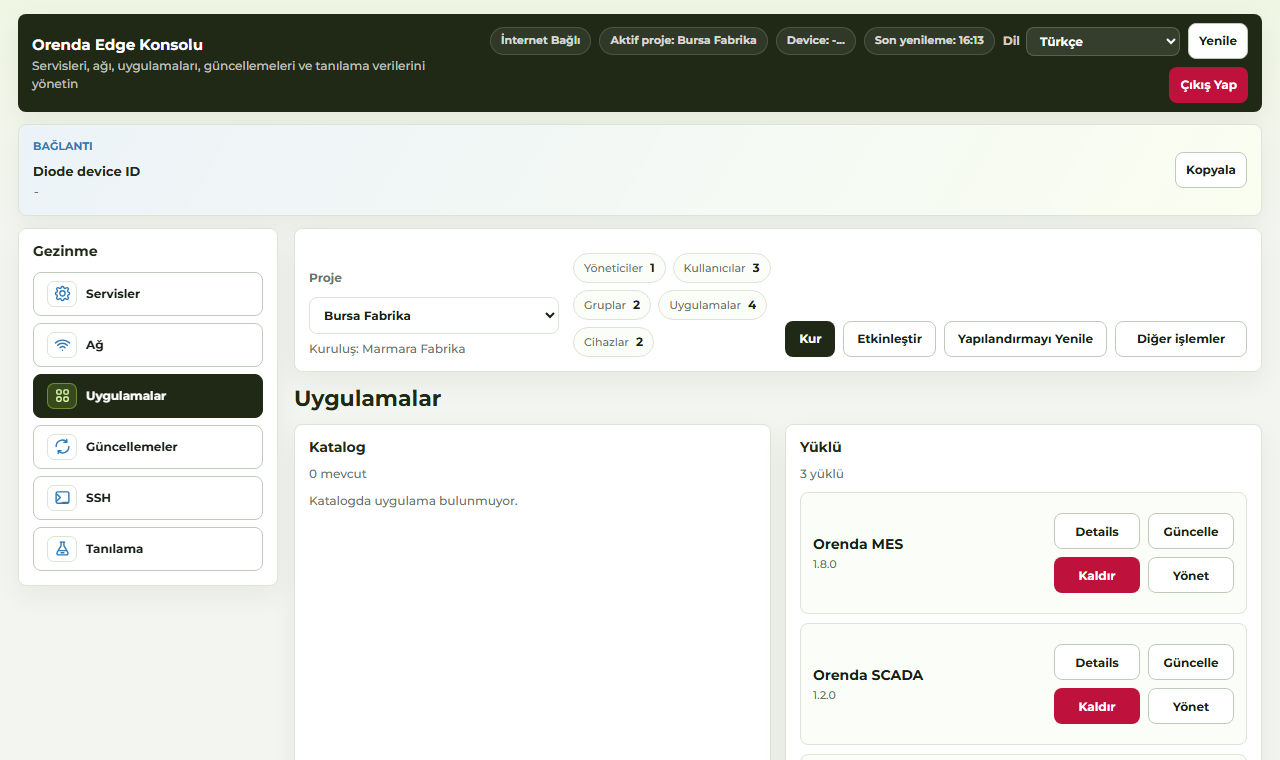The height and width of the screenshot is (760, 1280).
Task: Click Kaldır for Orenda MES
Action: point(1097,575)
